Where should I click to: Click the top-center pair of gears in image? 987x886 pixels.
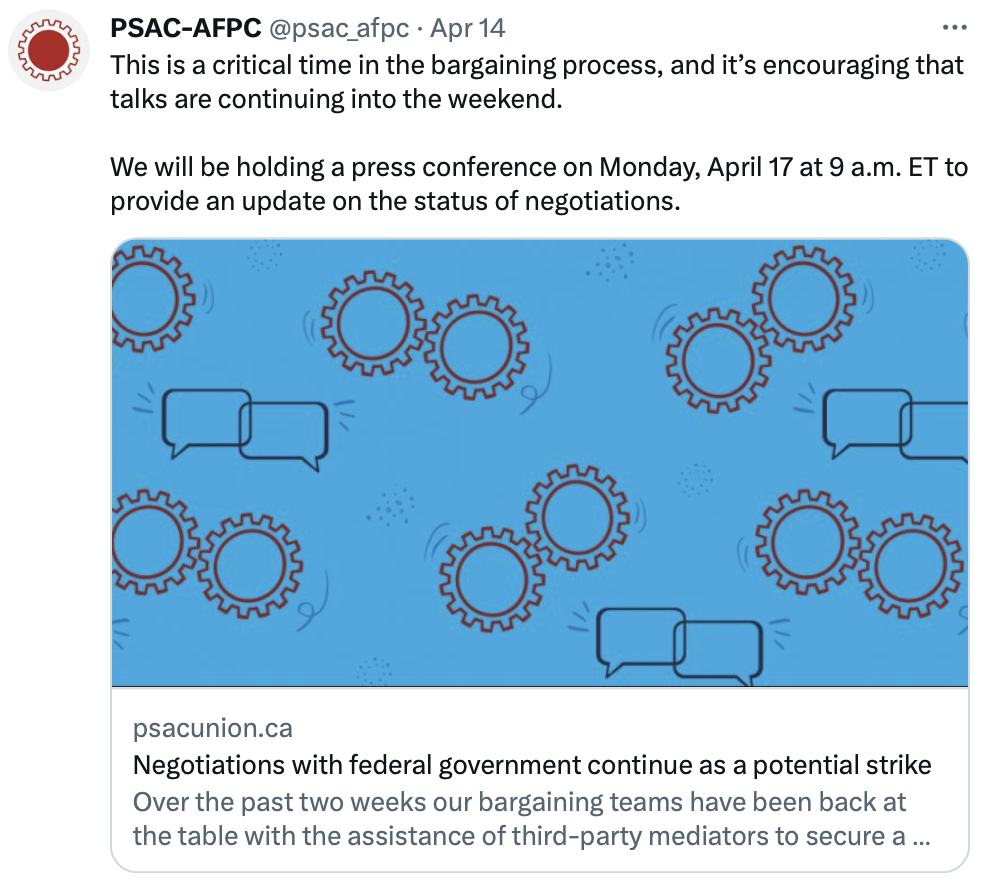pyautogui.click(x=425, y=335)
